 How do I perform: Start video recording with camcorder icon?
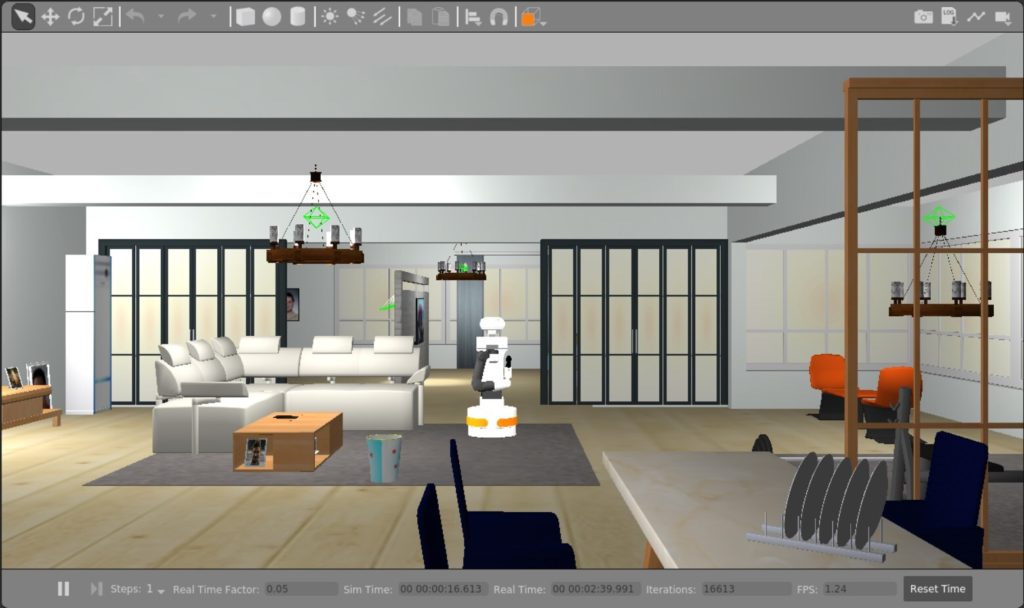tap(1002, 17)
